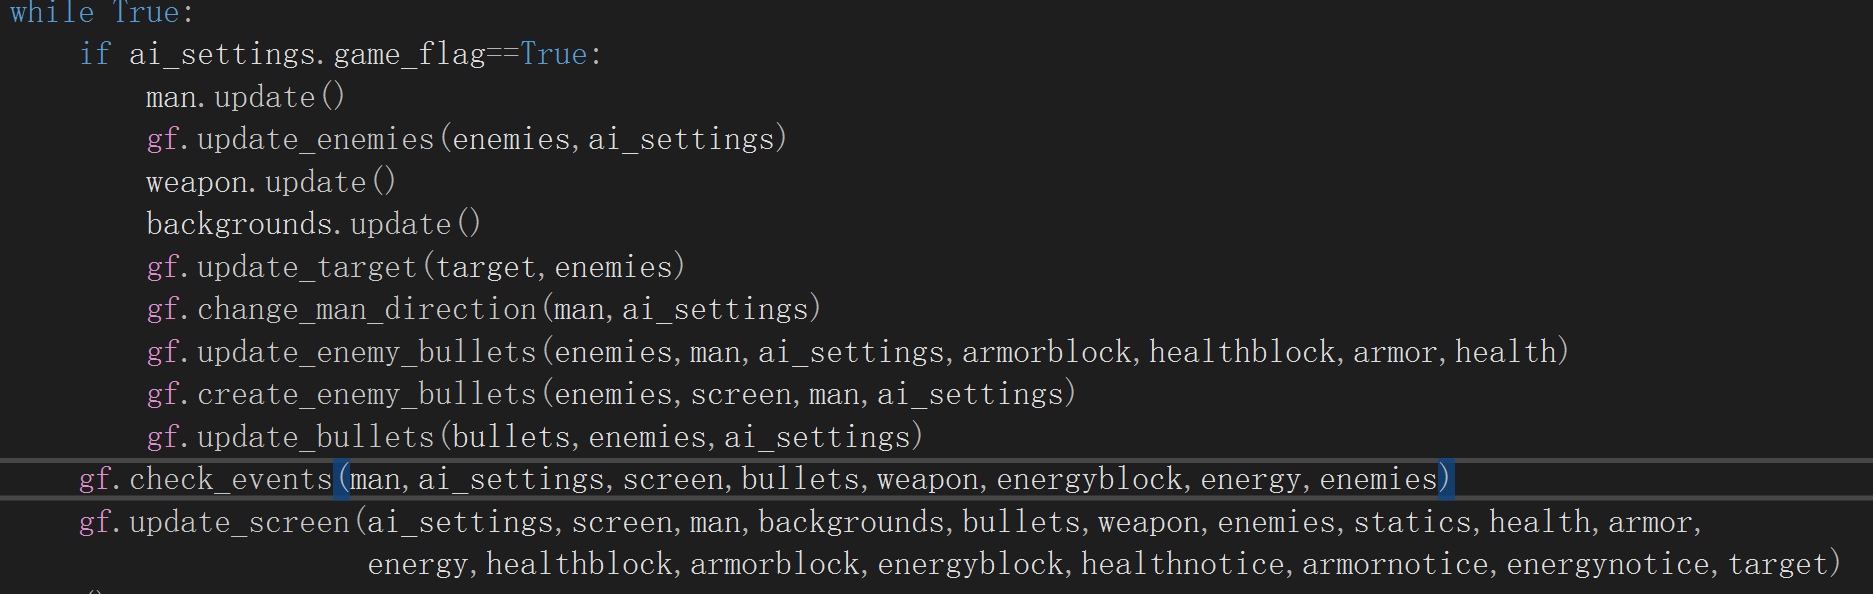Click the man.update() call
Image resolution: width=1873 pixels, height=594 pixels.
[245, 97]
